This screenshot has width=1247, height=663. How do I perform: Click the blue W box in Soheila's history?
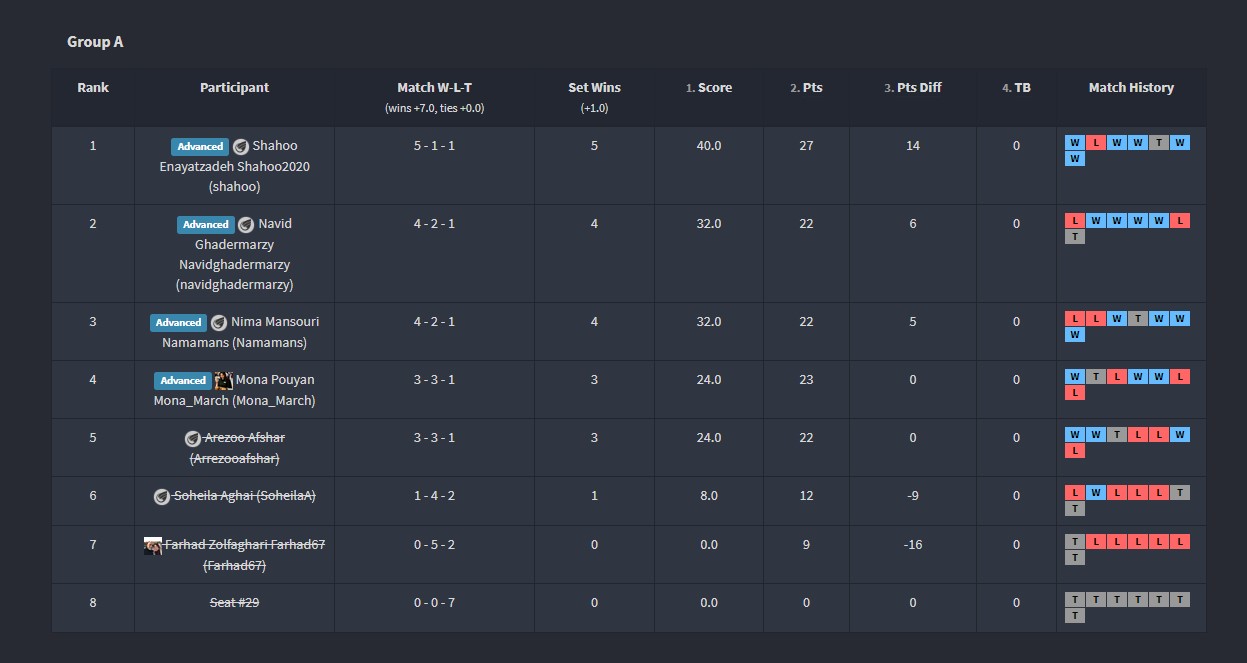(1096, 493)
